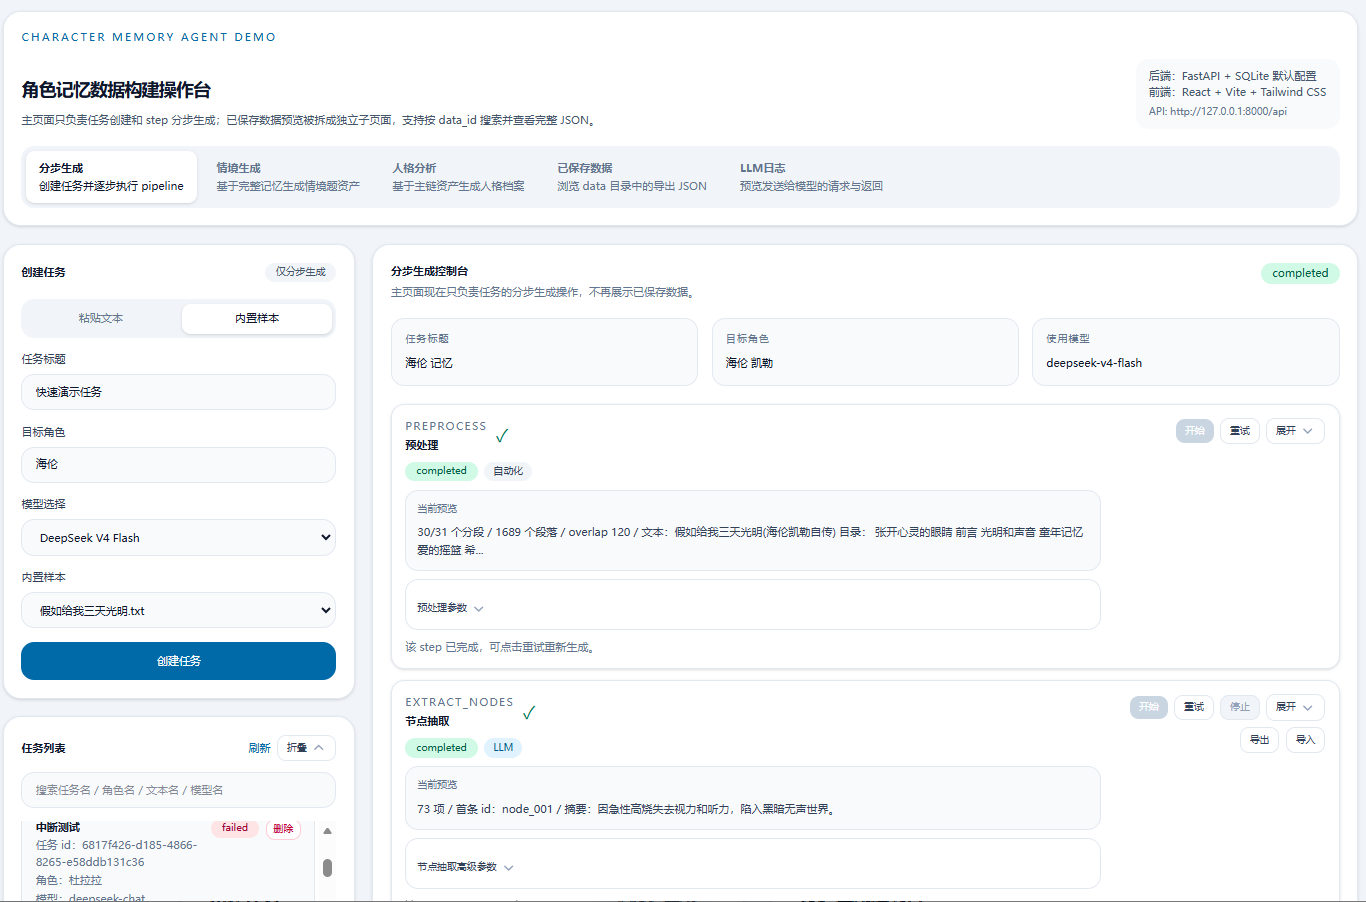Click the 自动化 tag under 预处理

click(508, 471)
